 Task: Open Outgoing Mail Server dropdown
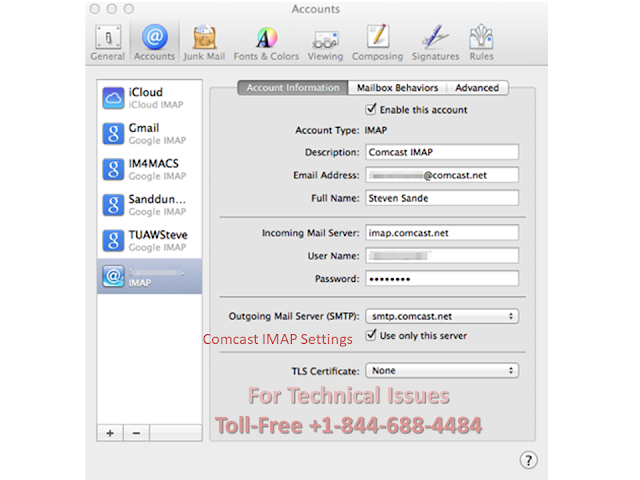442,316
